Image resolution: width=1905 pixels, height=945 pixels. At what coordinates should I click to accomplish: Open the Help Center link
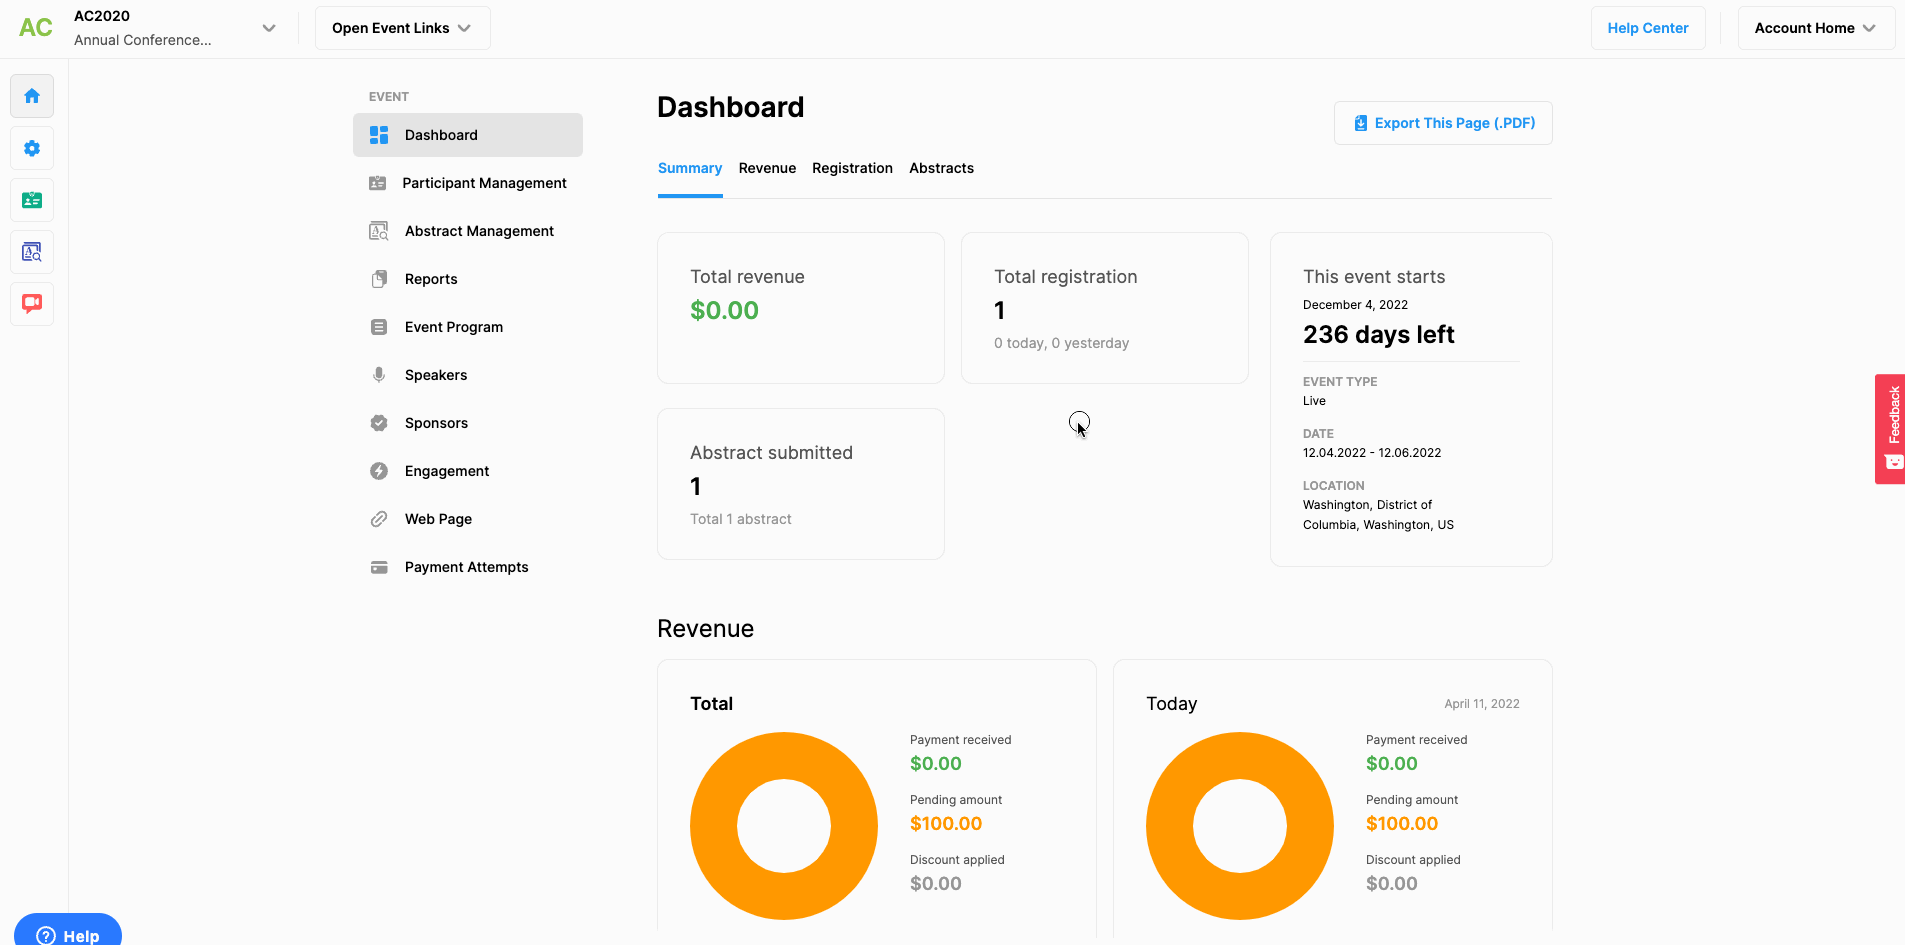[x=1647, y=28]
